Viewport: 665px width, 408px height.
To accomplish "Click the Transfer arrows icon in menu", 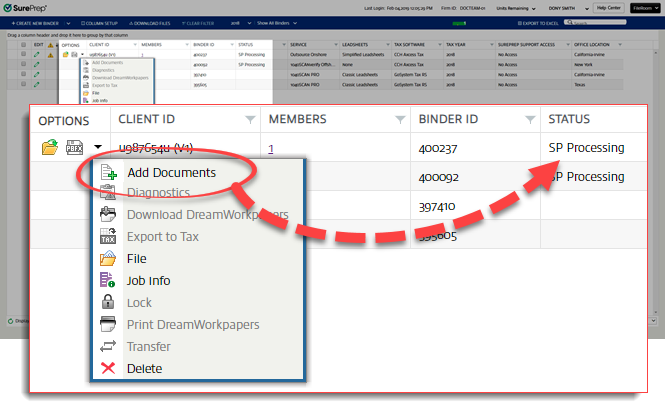I will (108, 347).
